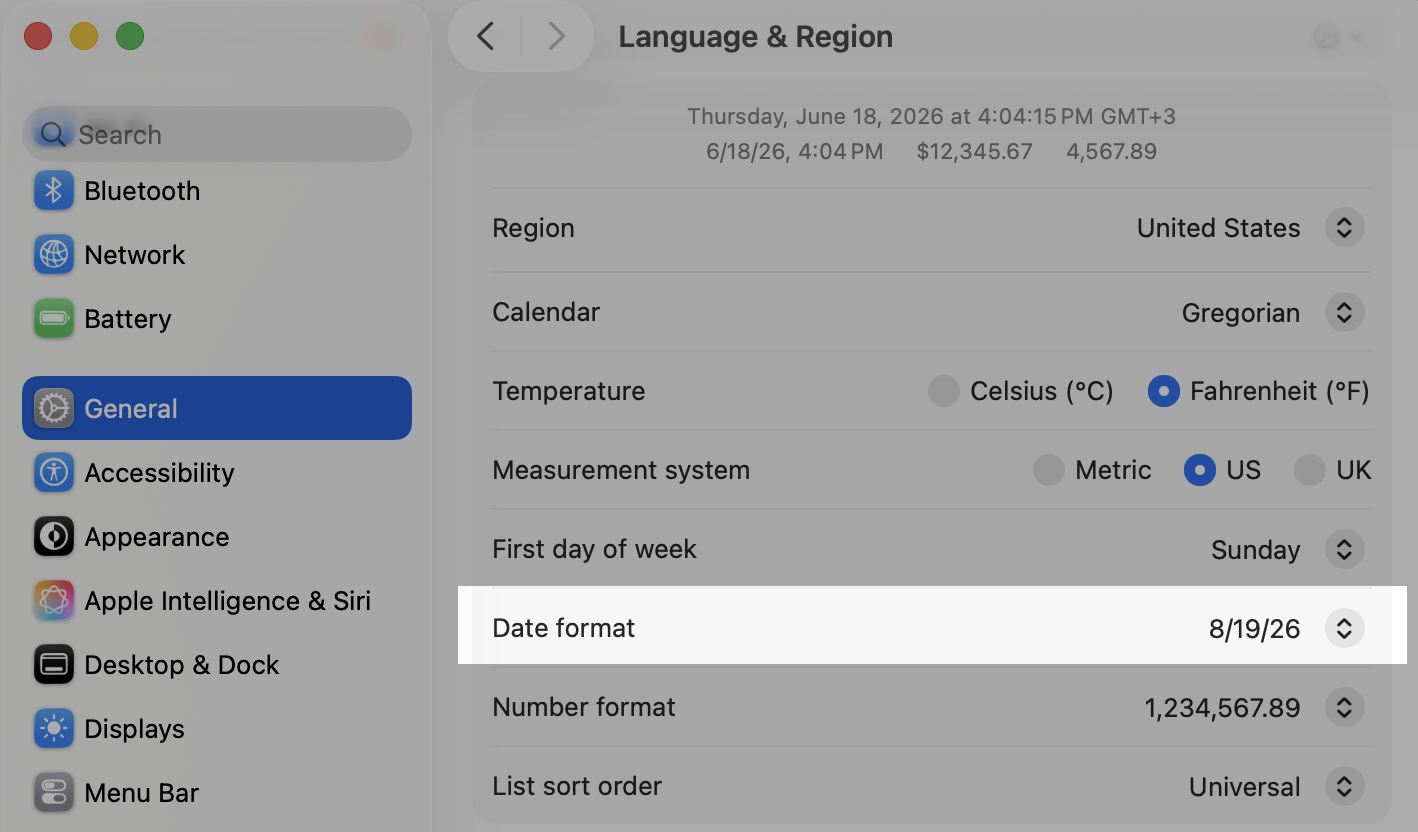Viewport: 1418px width, 832px height.
Task: Open Desktop & Dock settings
Action: [217, 665]
